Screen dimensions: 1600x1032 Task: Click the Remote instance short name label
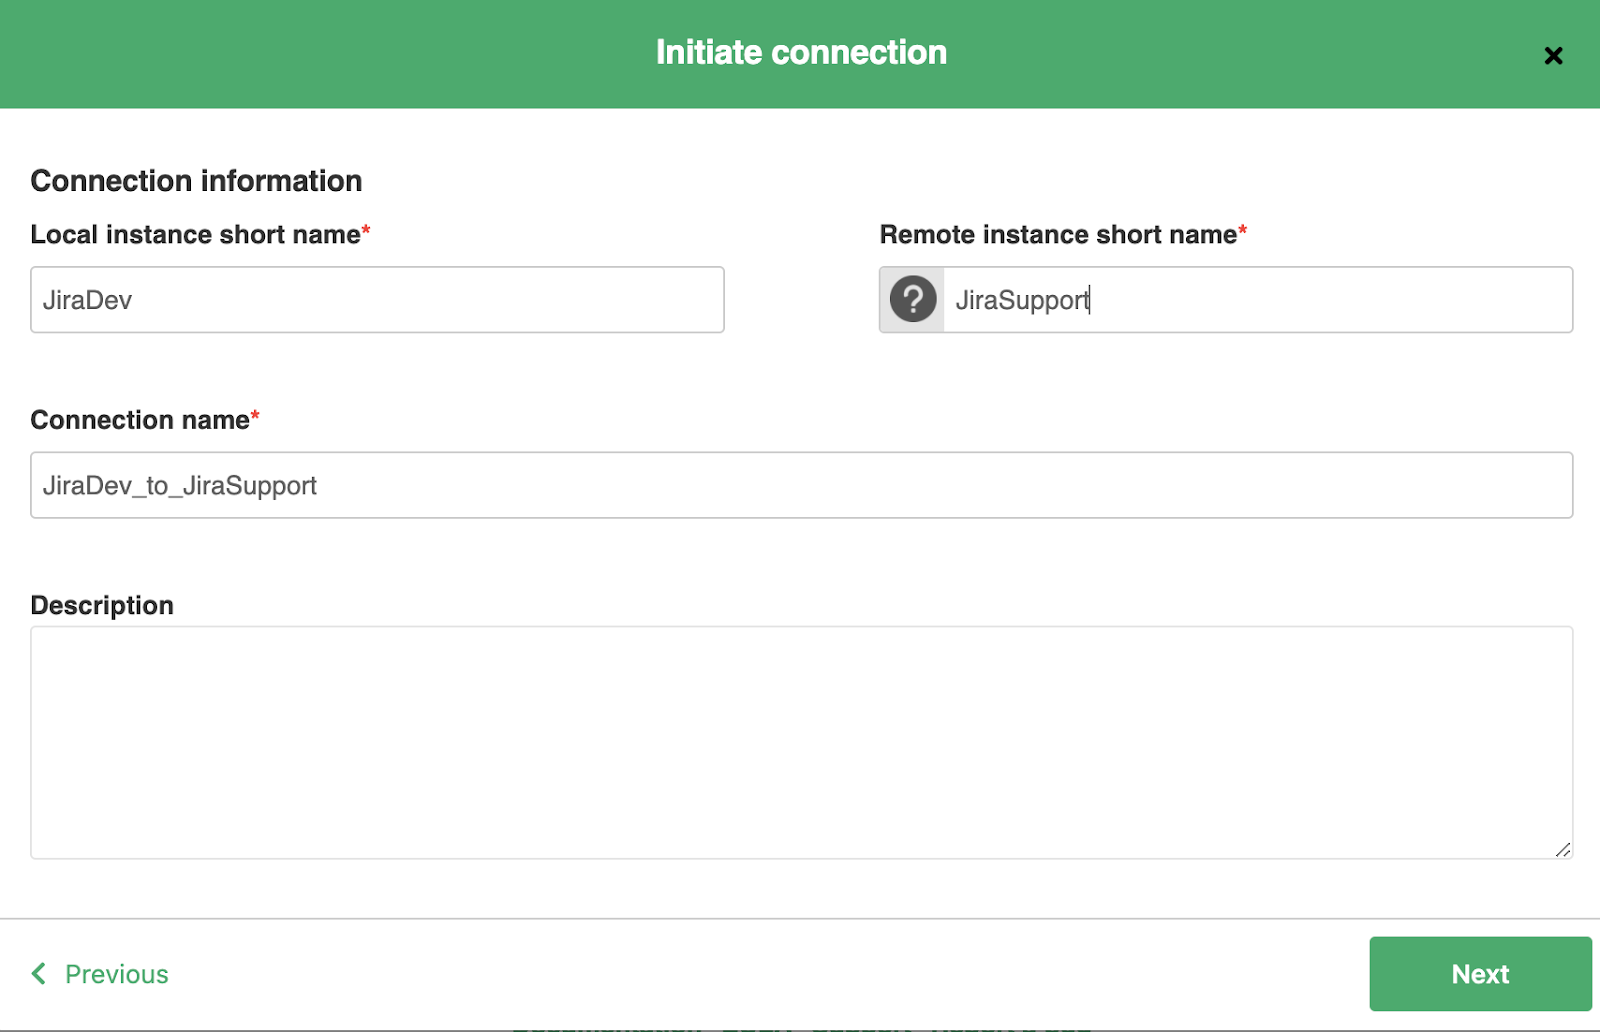[x=1063, y=234]
